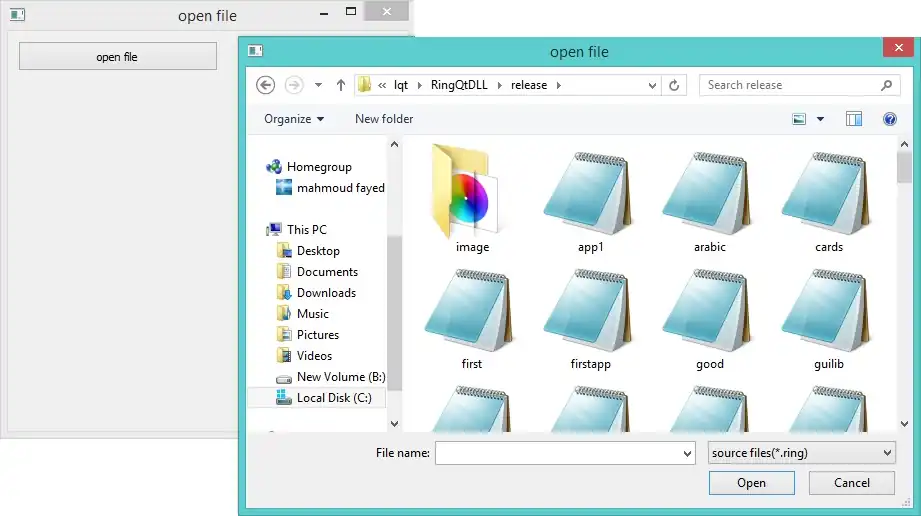Viewport: 921px width, 516px height.
Task: Show the preview pane icon
Action: [853, 119]
